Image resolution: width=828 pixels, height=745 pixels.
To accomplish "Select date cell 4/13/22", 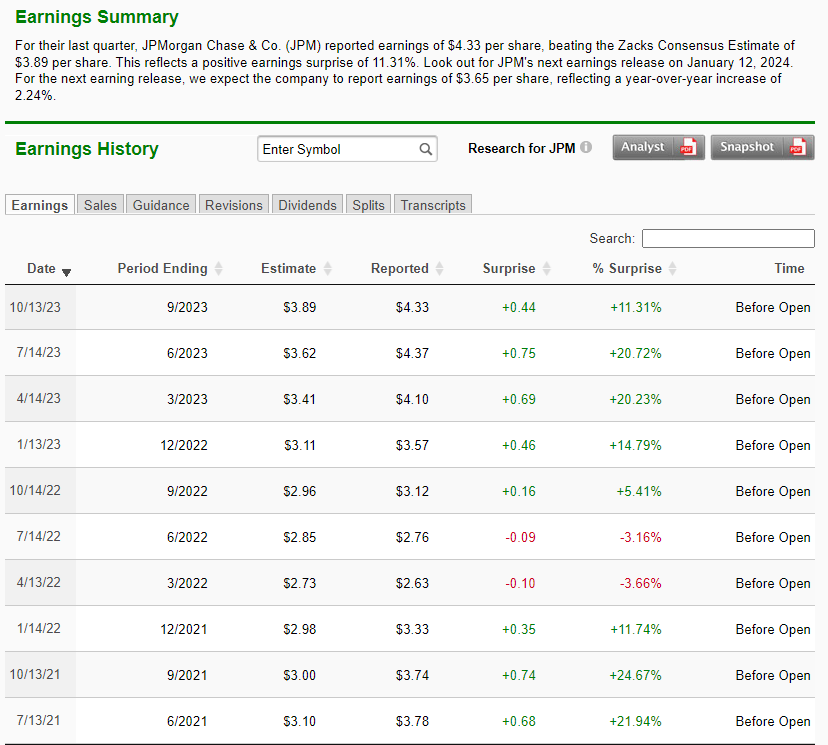I will click(39, 582).
